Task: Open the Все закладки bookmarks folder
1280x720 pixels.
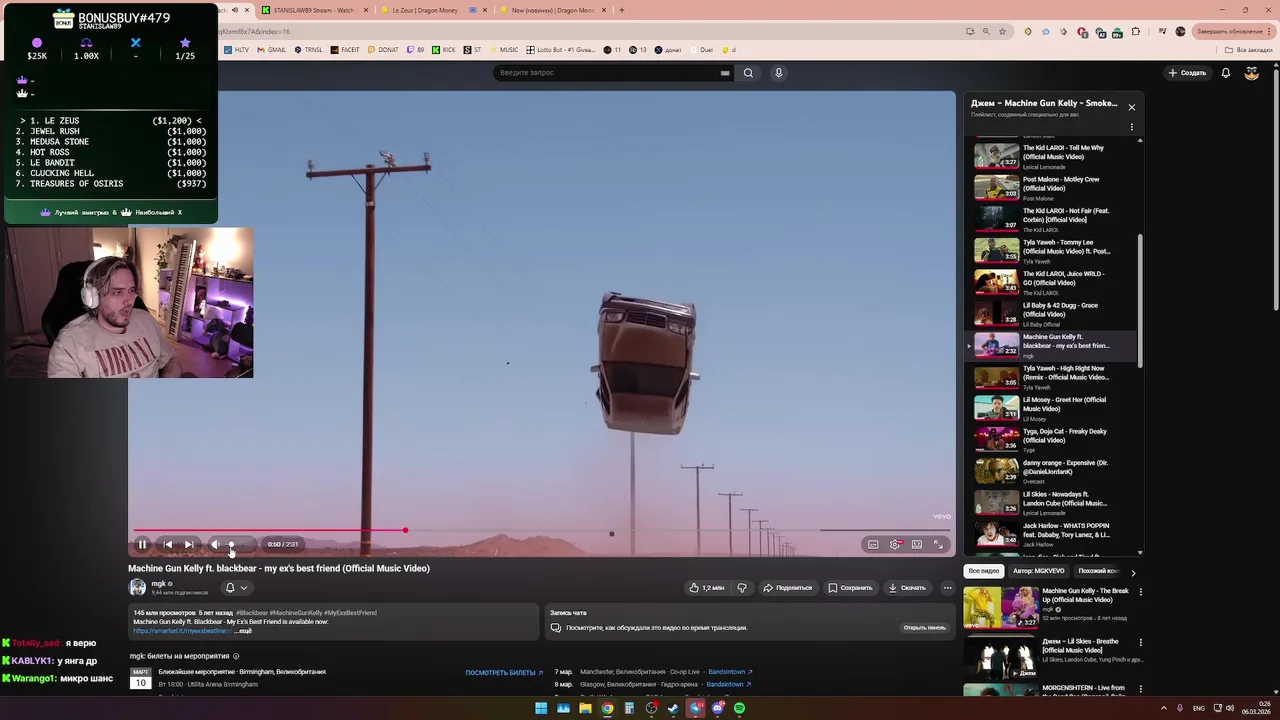Action: (x=1249, y=50)
